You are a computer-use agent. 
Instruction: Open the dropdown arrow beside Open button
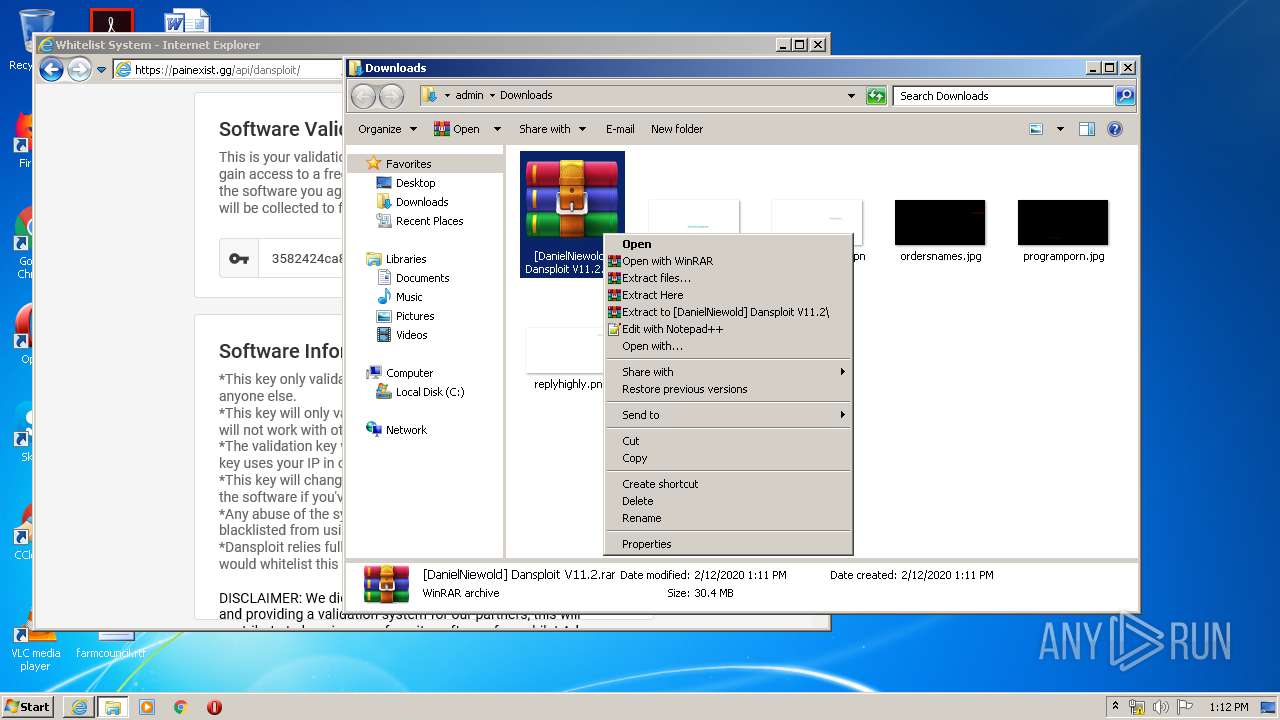point(497,129)
